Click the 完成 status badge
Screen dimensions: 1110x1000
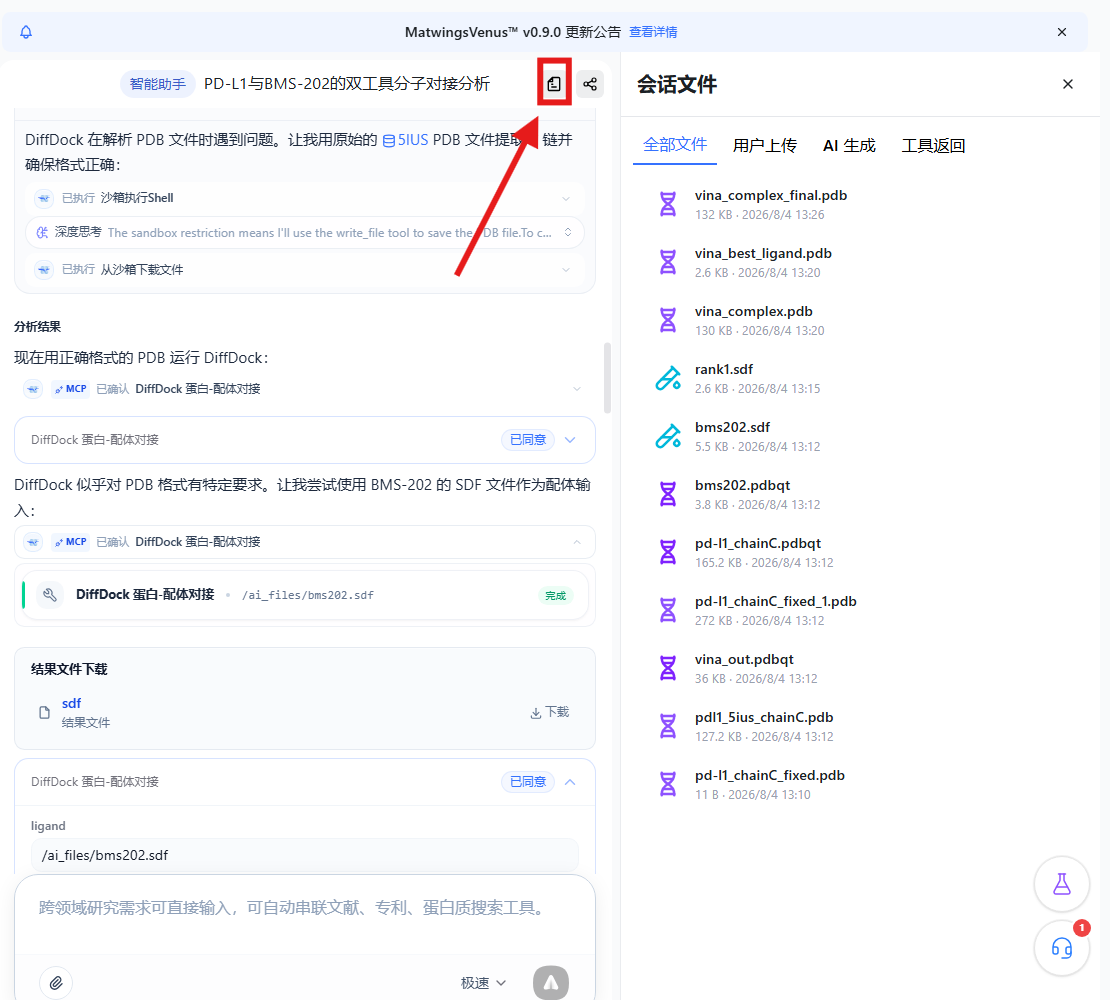(x=555, y=596)
